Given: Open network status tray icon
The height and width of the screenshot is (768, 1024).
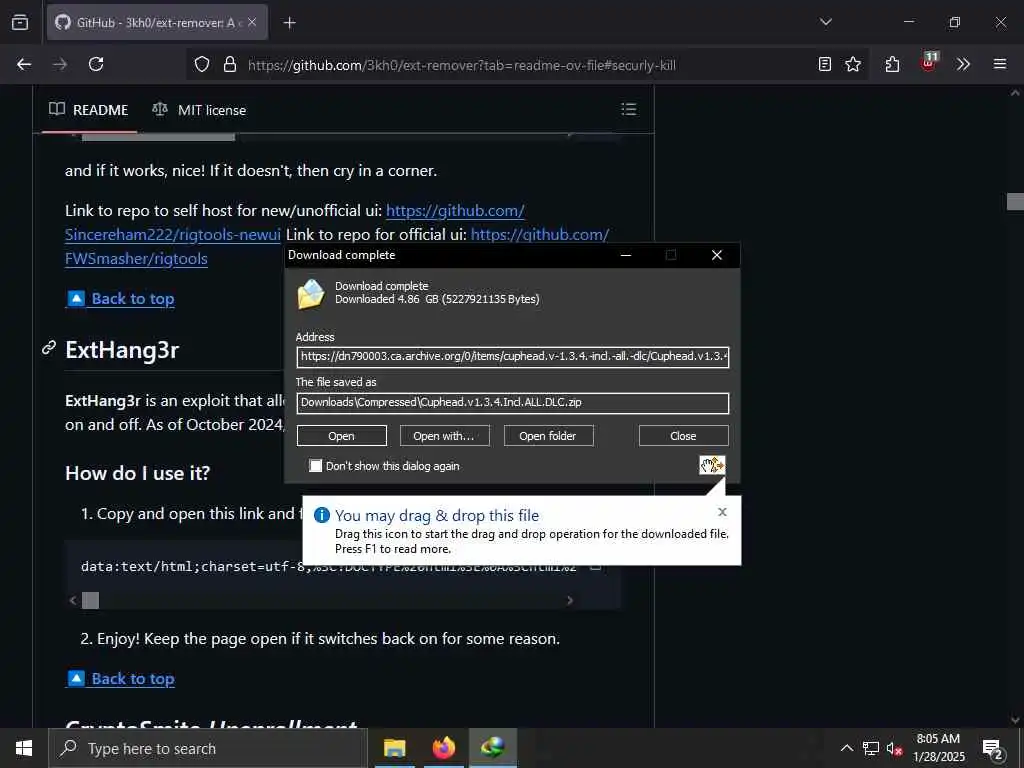Looking at the screenshot, I should pos(871,748).
